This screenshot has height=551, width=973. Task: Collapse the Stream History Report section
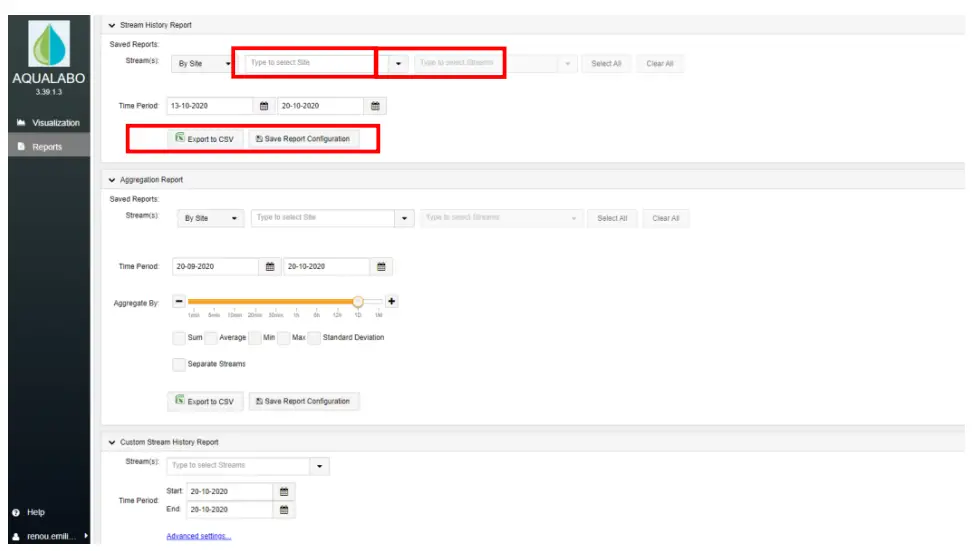(112, 25)
